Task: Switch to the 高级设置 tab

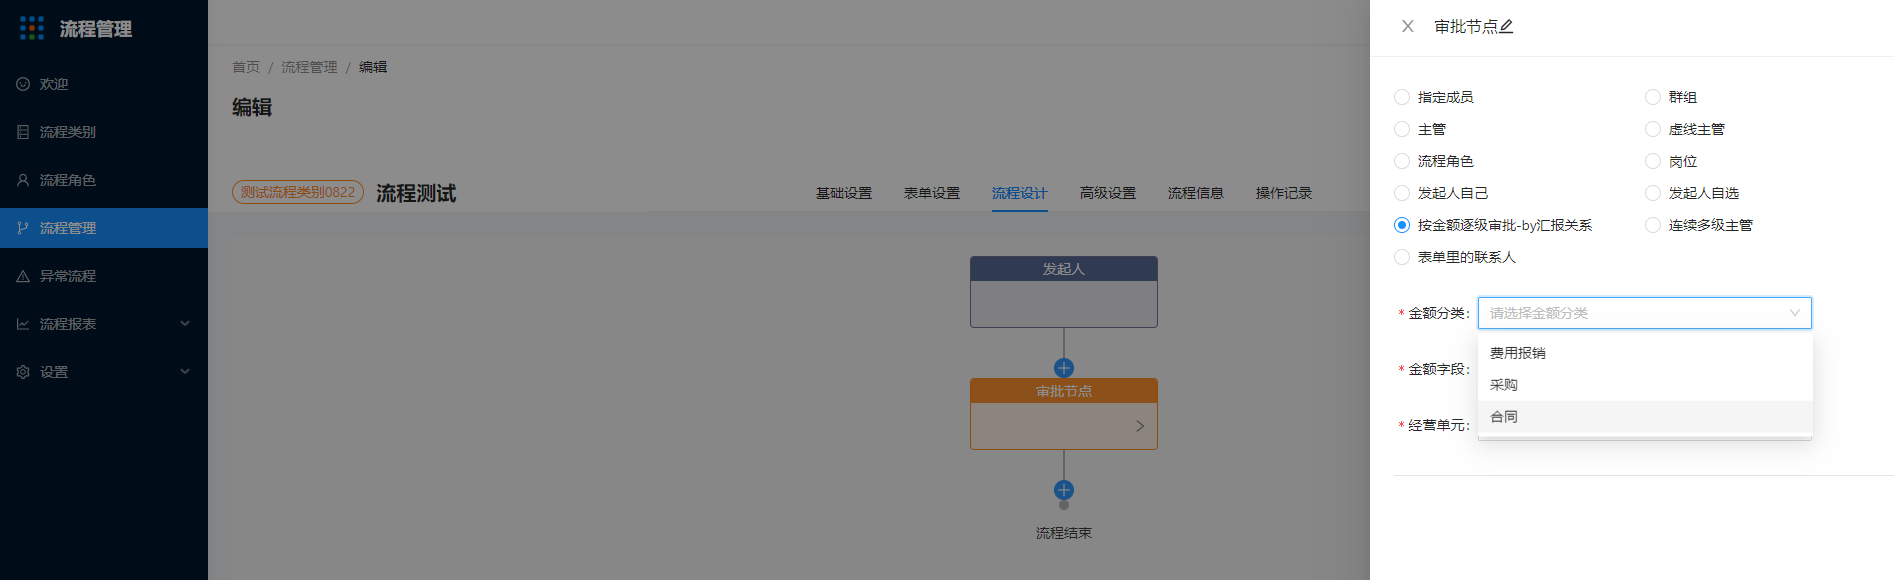Action: click(1108, 193)
